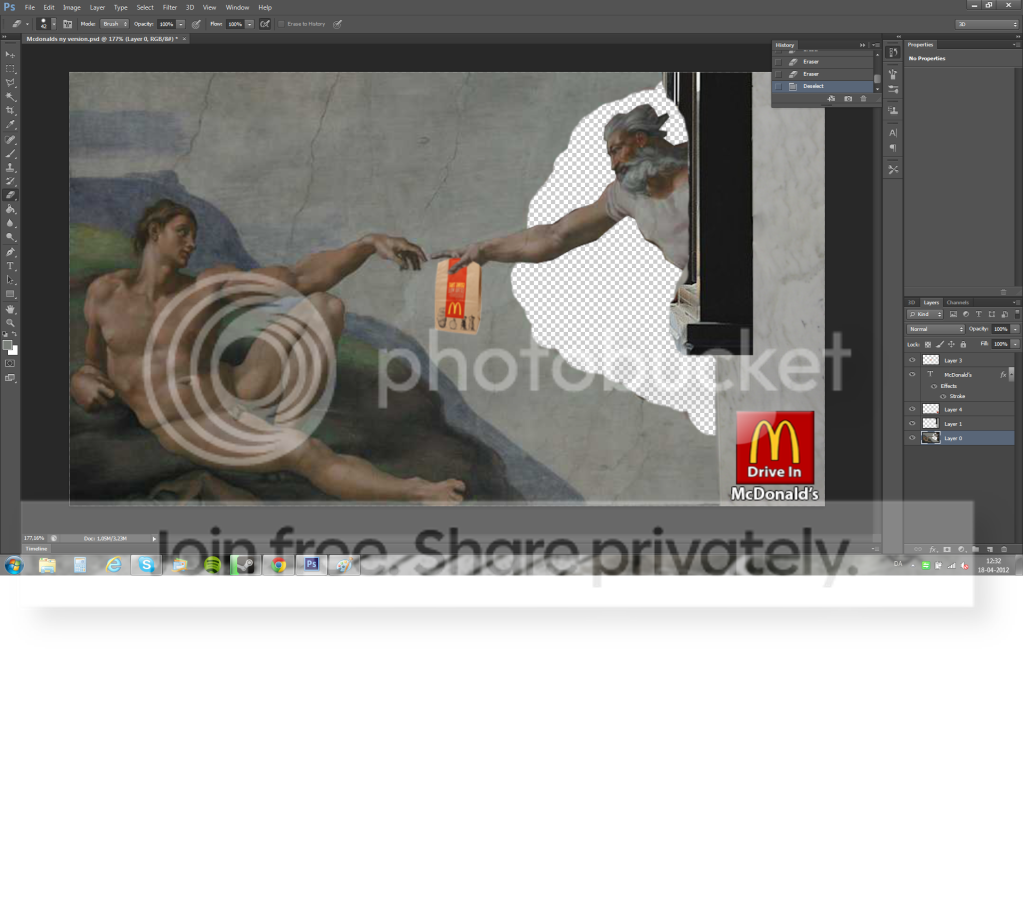The height and width of the screenshot is (908, 1023).
Task: Select the Zoom tool
Action: pos(10,323)
